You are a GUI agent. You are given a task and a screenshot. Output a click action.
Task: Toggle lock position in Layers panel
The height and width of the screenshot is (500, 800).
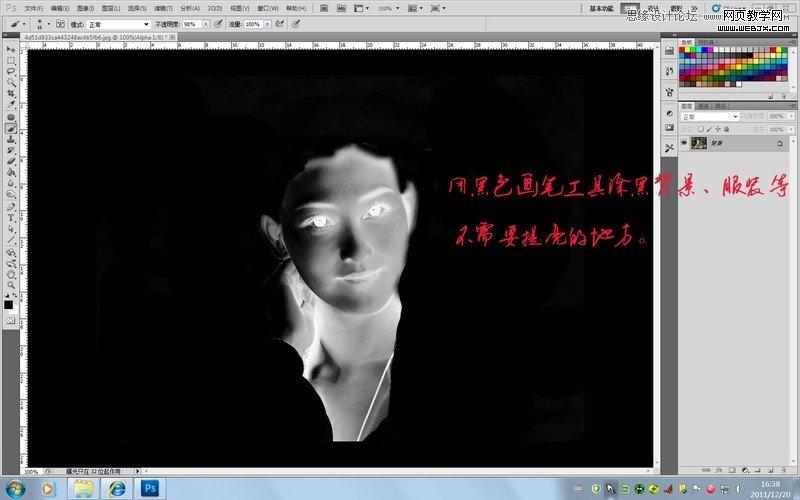718,129
